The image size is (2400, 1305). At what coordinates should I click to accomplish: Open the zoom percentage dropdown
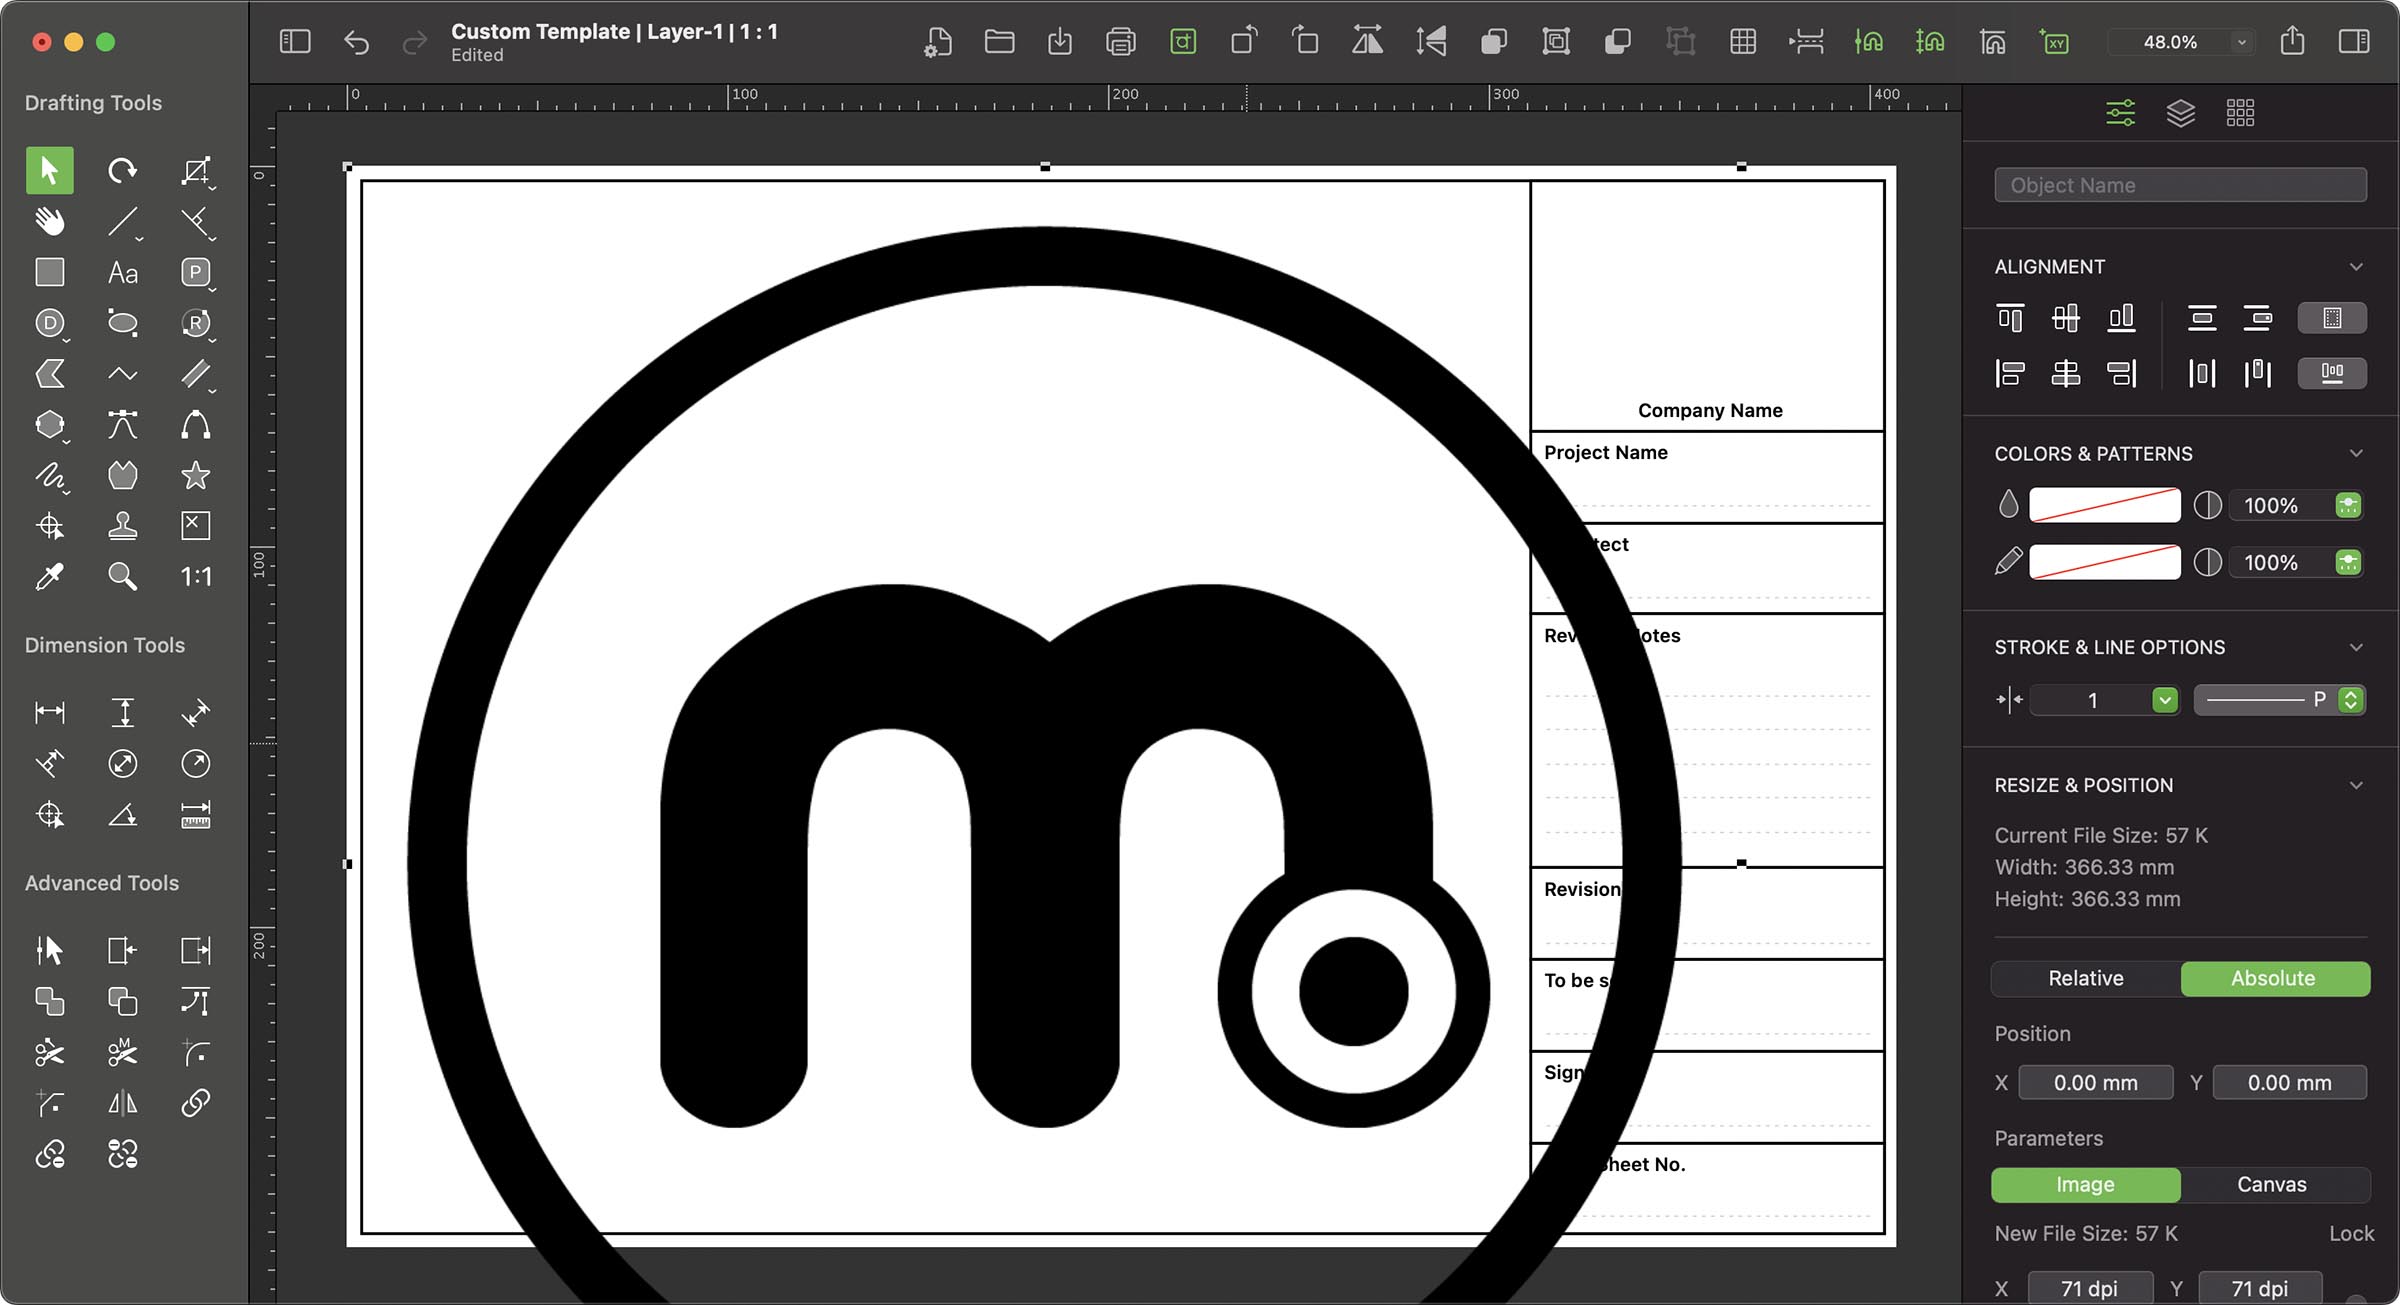(x=2242, y=42)
